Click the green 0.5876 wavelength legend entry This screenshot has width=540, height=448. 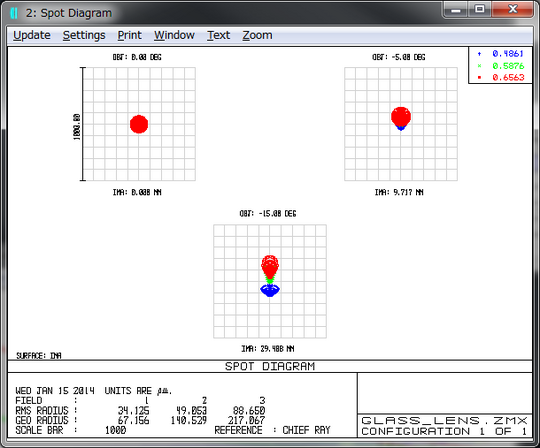pos(501,66)
